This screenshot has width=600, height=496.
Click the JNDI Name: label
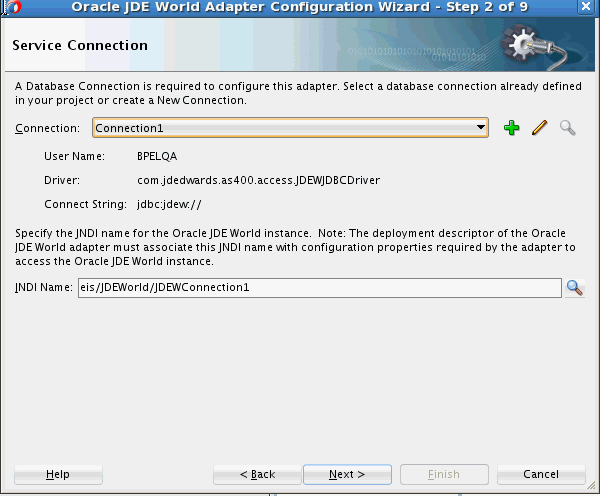coord(44,287)
